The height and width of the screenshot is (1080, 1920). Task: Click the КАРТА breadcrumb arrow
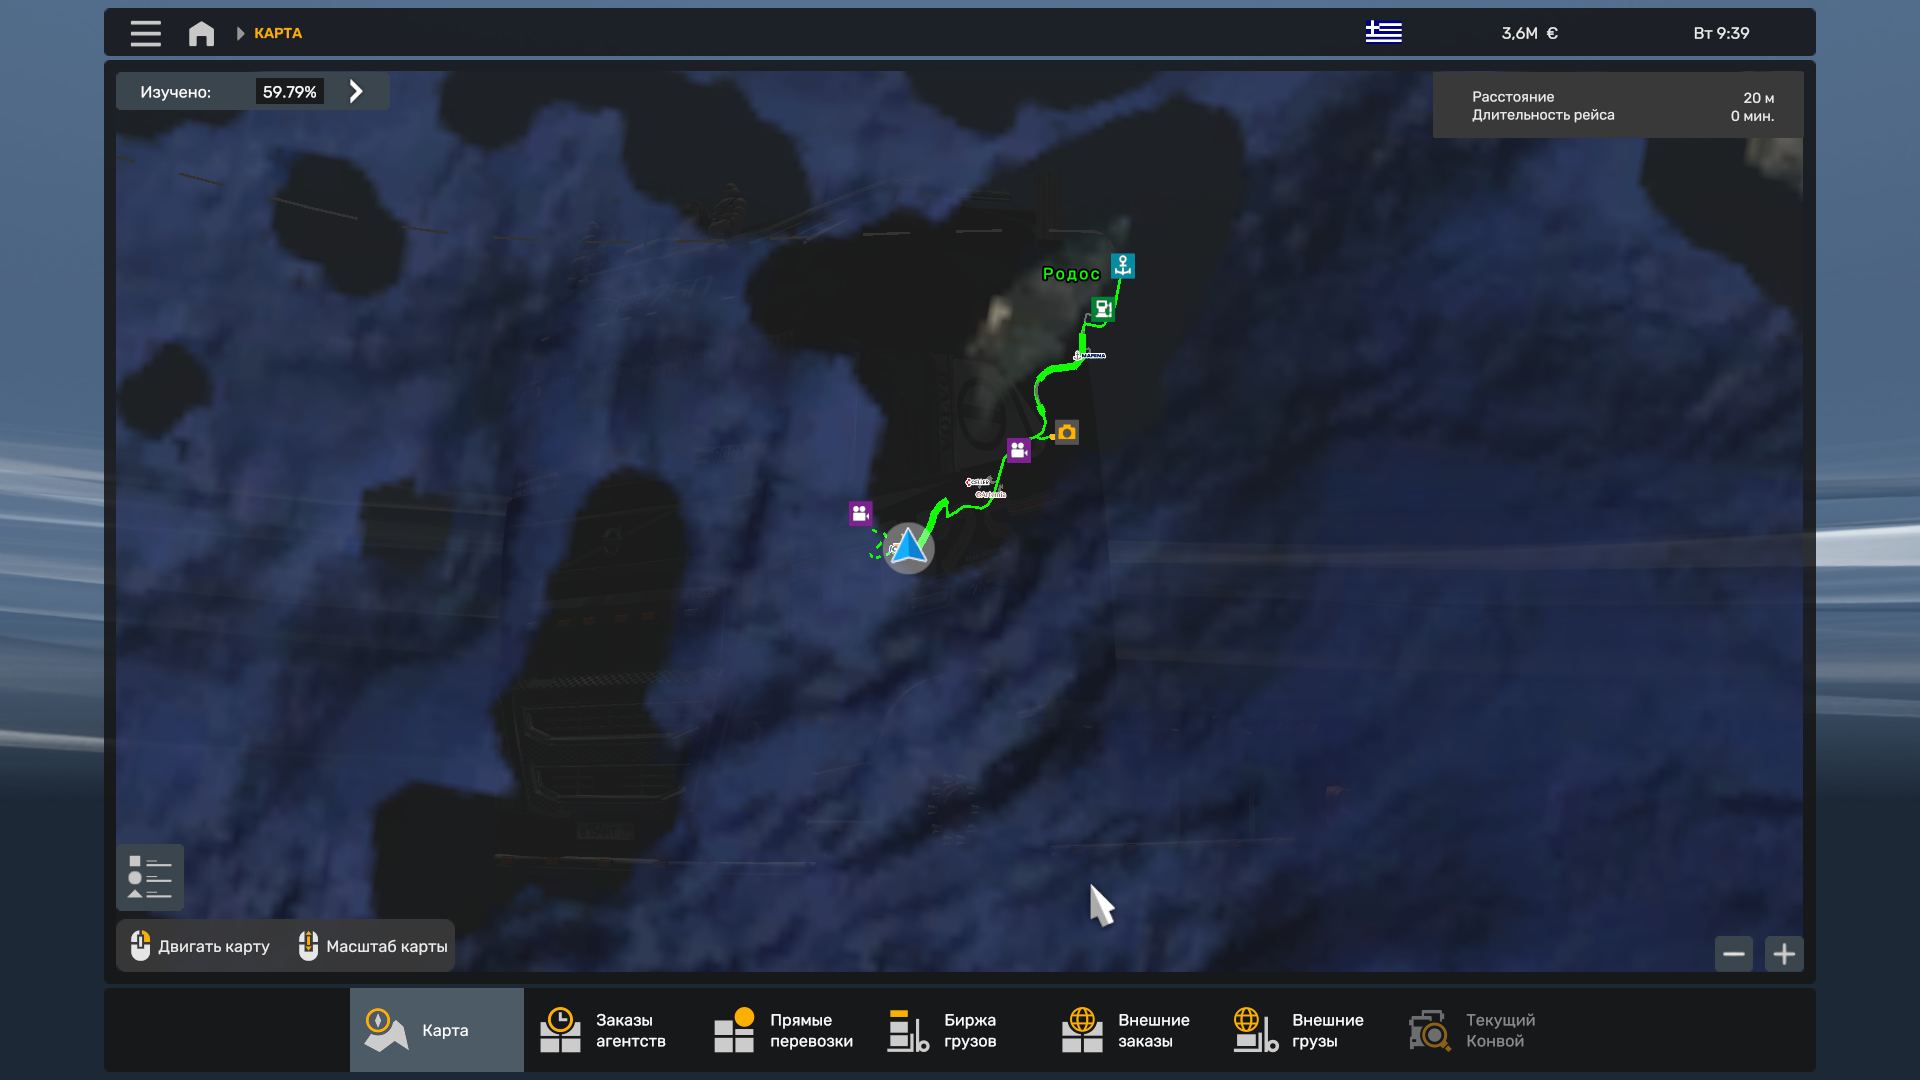[x=240, y=33]
